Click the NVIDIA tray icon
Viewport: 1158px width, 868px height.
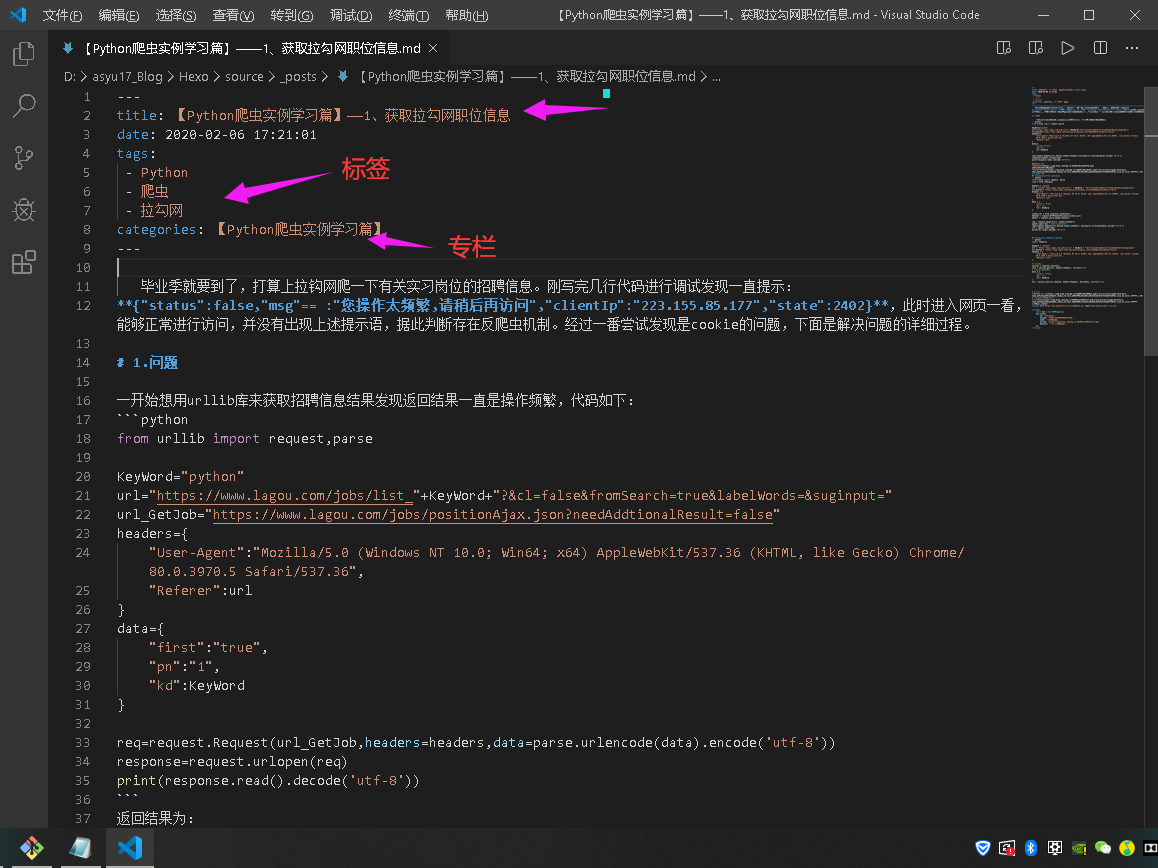[x=1079, y=848]
